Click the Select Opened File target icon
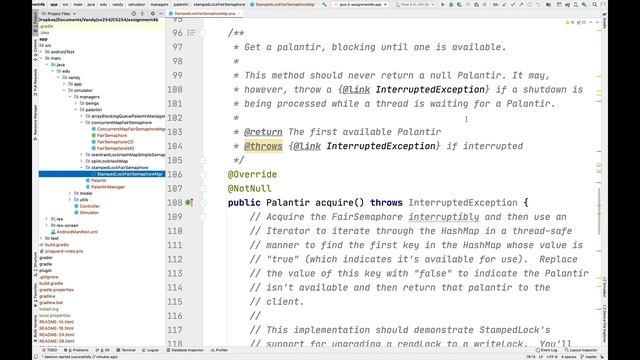The height and width of the screenshot is (360, 640). point(133,13)
